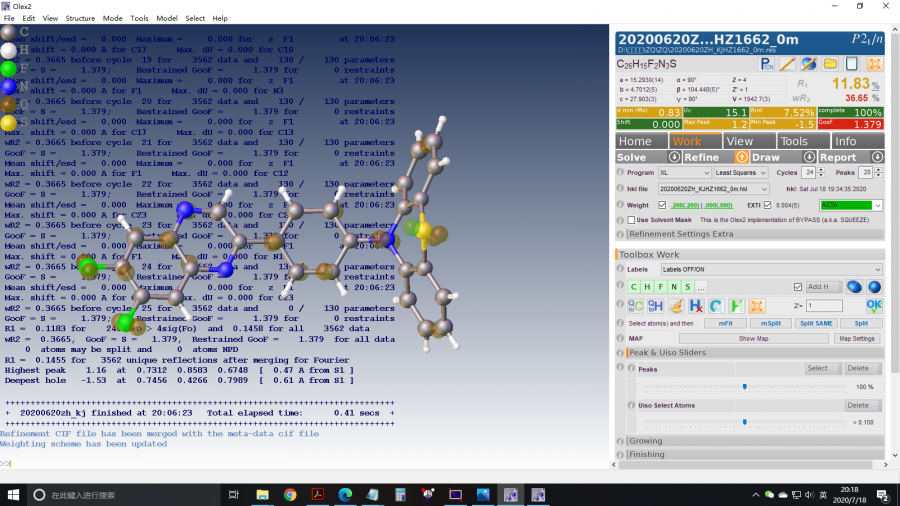This screenshot has height=506, width=900.
Task: Open the Least Squares method dropdown
Action: click(x=743, y=173)
